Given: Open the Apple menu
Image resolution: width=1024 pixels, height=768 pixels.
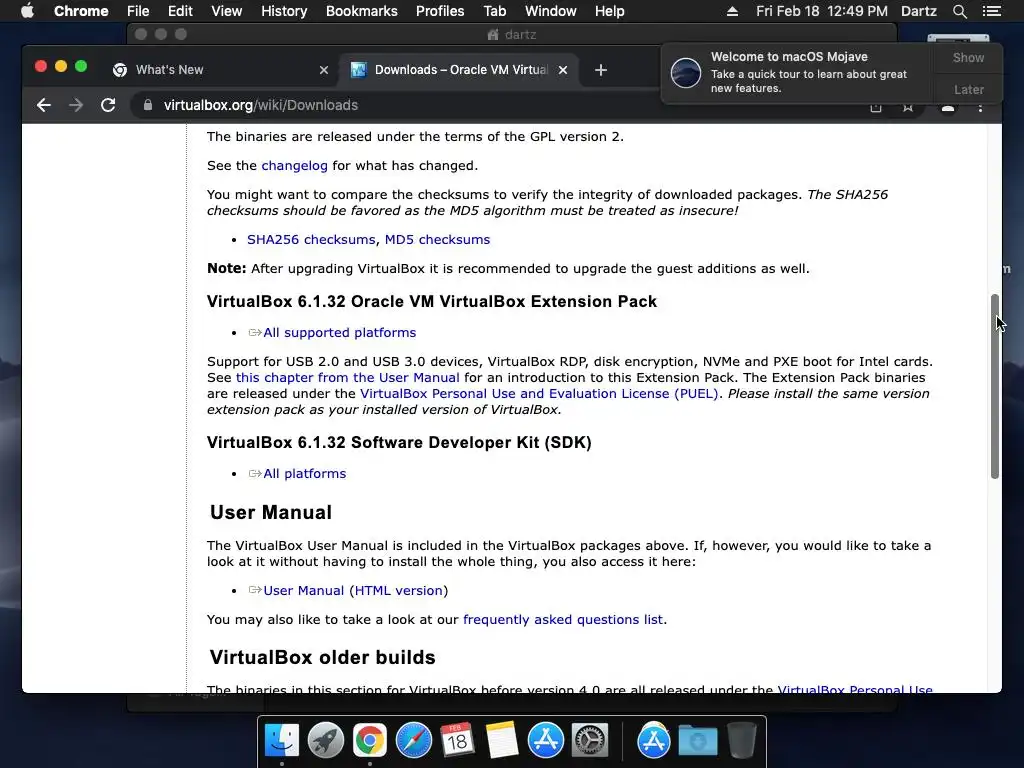Looking at the screenshot, I should pos(27,11).
